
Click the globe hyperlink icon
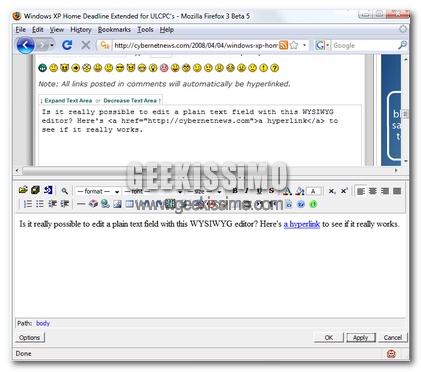[105, 204]
